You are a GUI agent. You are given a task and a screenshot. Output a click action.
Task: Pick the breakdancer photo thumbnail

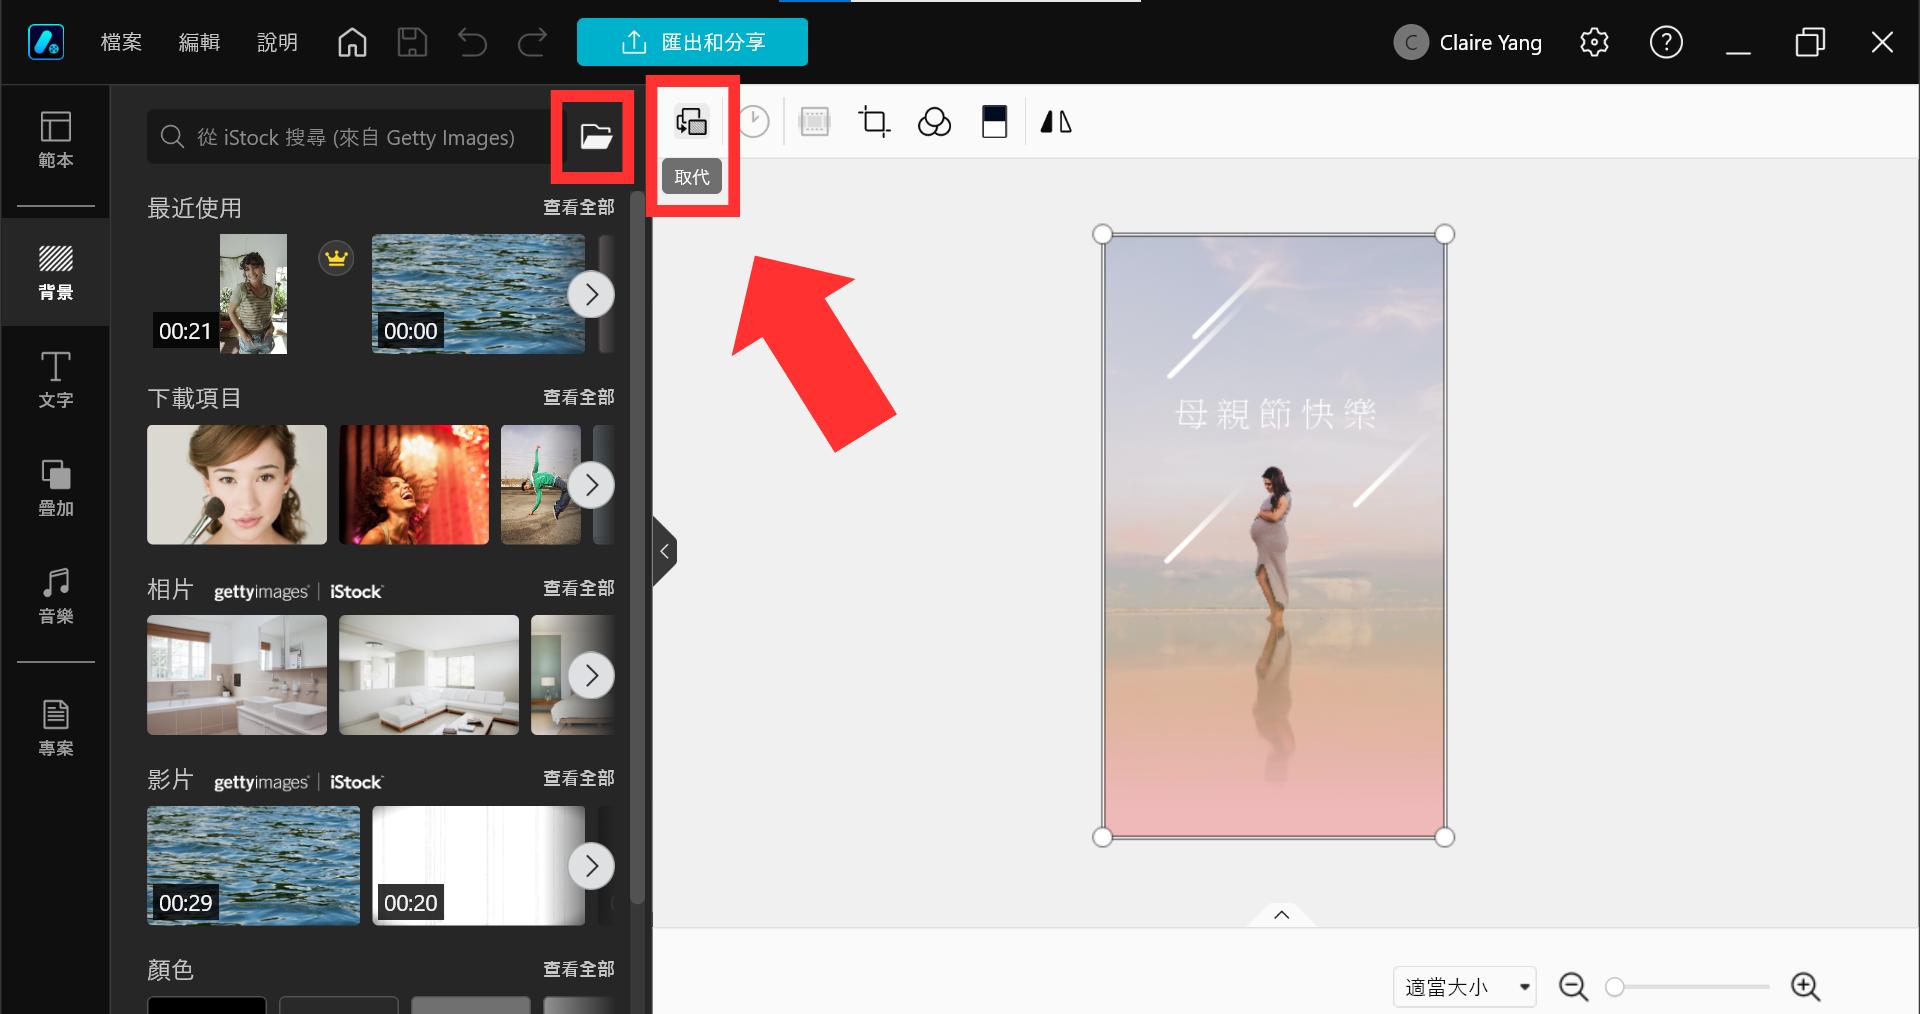(x=541, y=485)
